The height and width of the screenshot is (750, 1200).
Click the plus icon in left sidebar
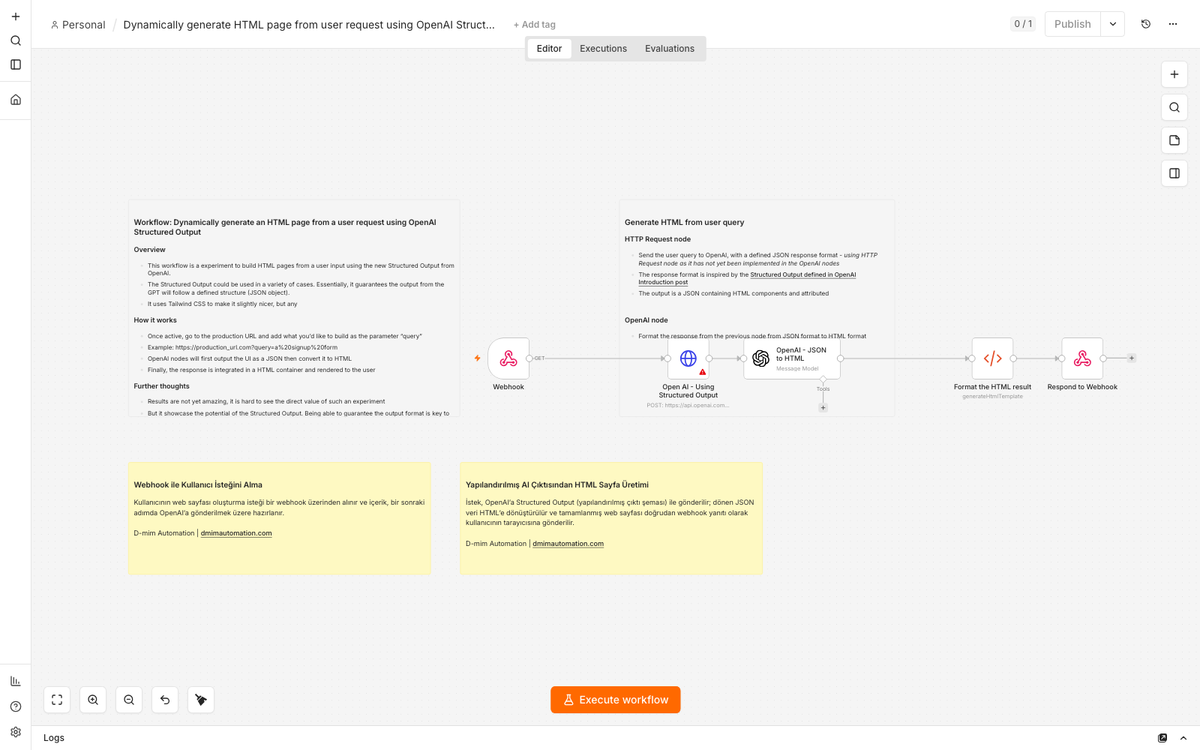[x=15, y=17]
